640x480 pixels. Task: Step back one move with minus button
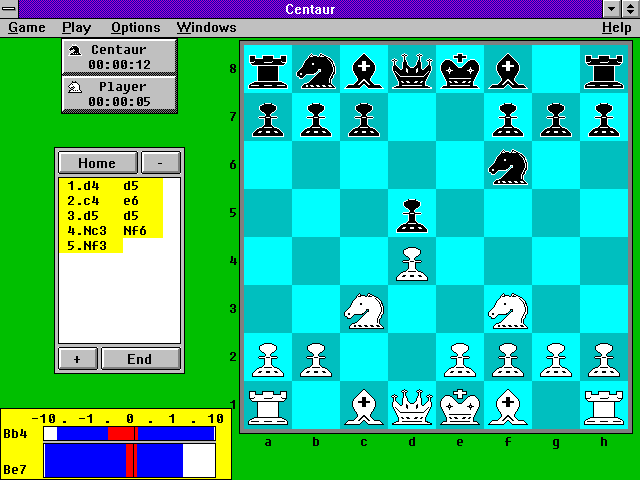(x=160, y=163)
